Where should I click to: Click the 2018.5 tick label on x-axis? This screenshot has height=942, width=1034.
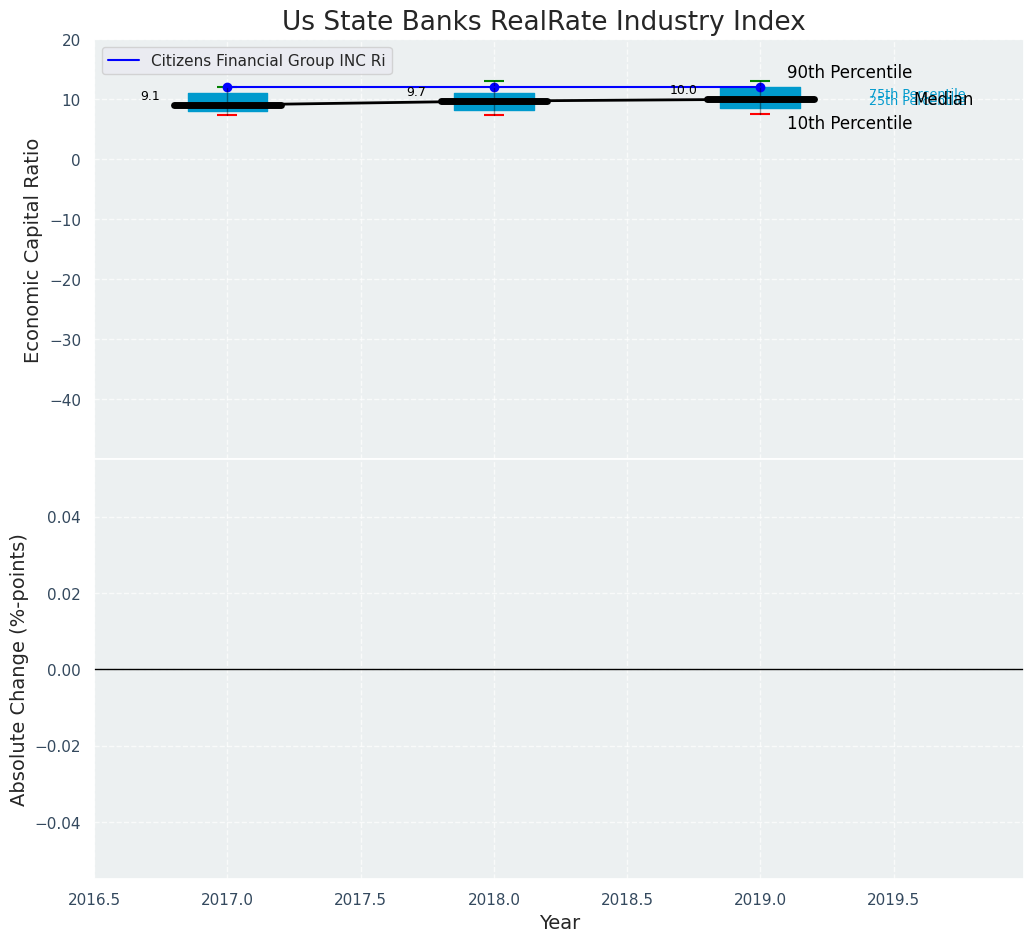tap(627, 900)
